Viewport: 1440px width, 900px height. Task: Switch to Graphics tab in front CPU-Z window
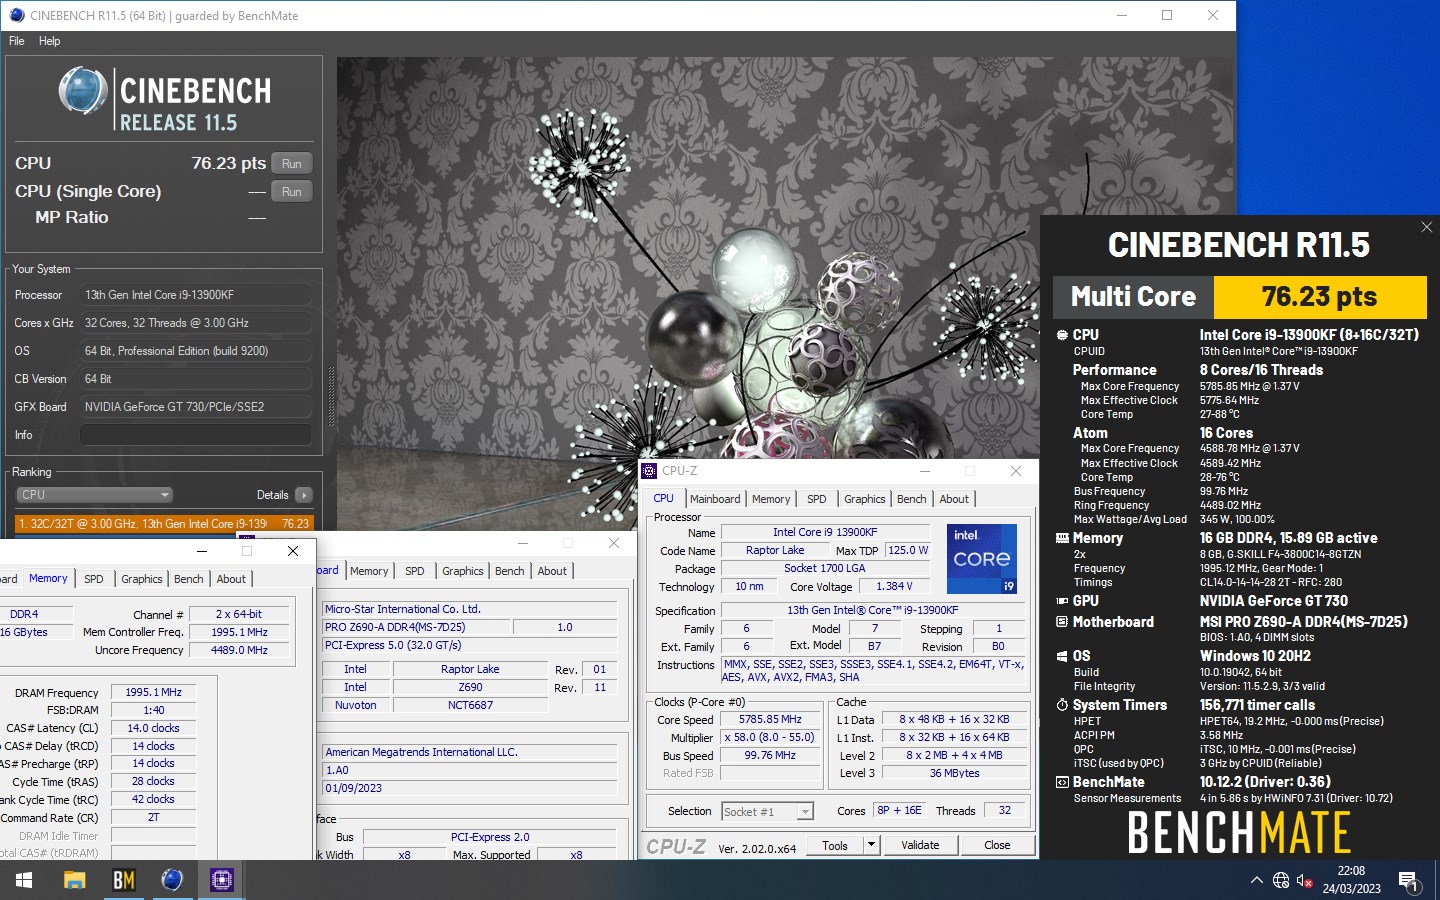865,499
